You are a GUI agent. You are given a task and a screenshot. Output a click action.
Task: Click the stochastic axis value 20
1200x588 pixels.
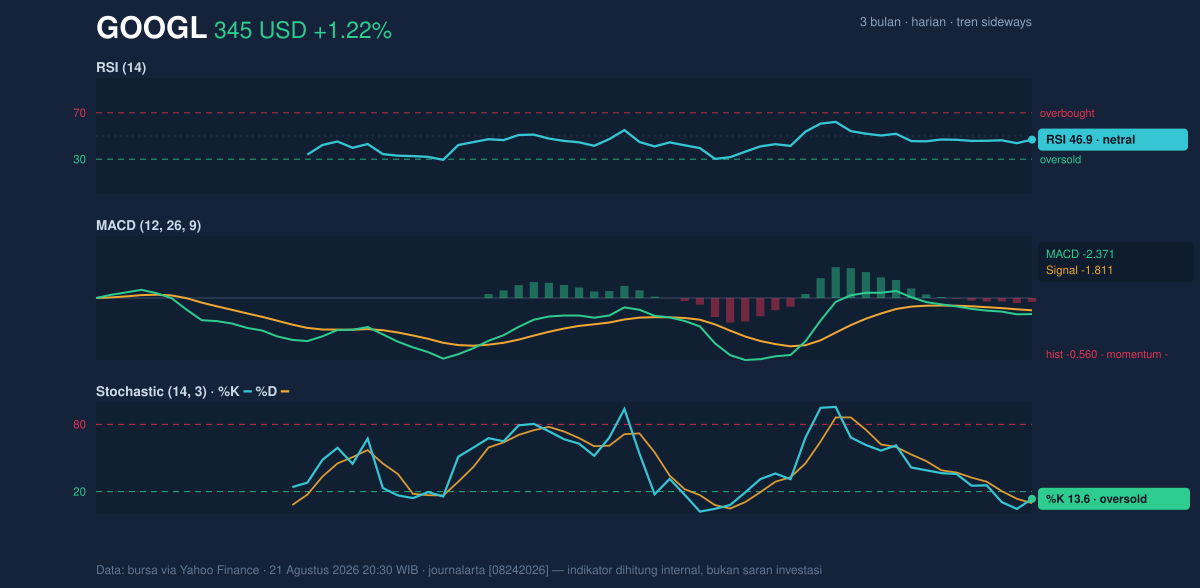(x=79, y=491)
